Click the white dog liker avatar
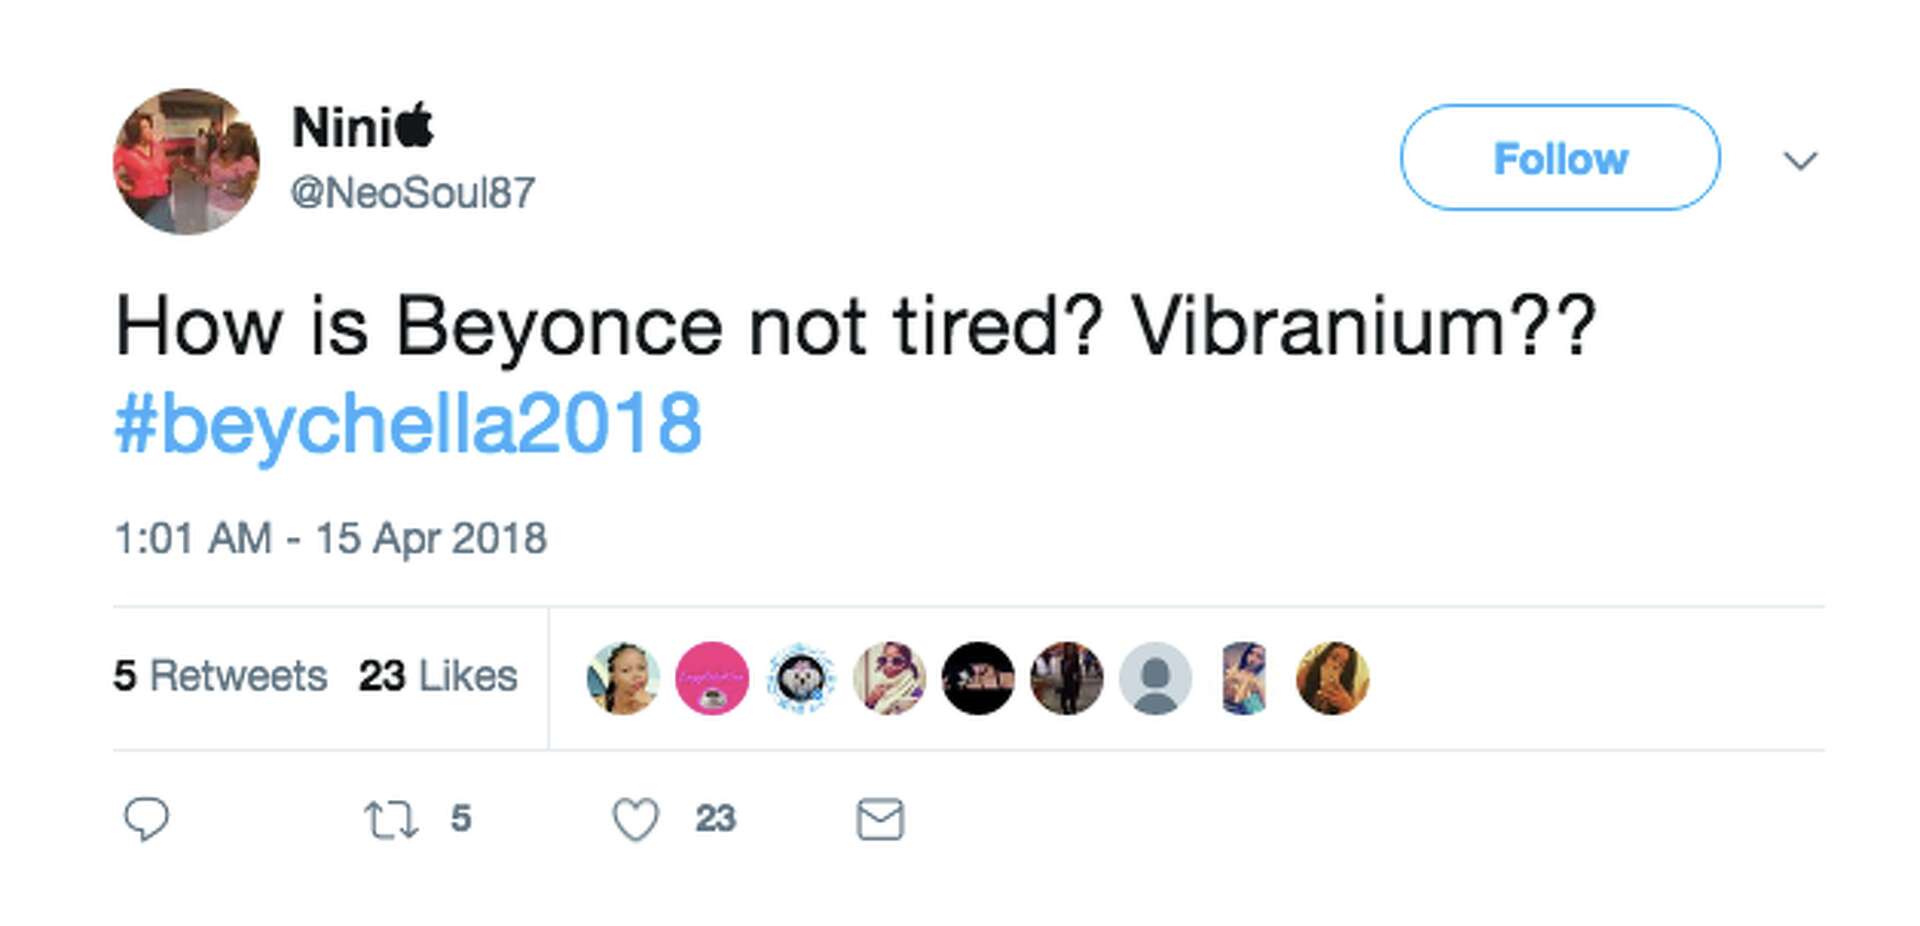Image resolution: width=1920 pixels, height=926 pixels. point(801,678)
